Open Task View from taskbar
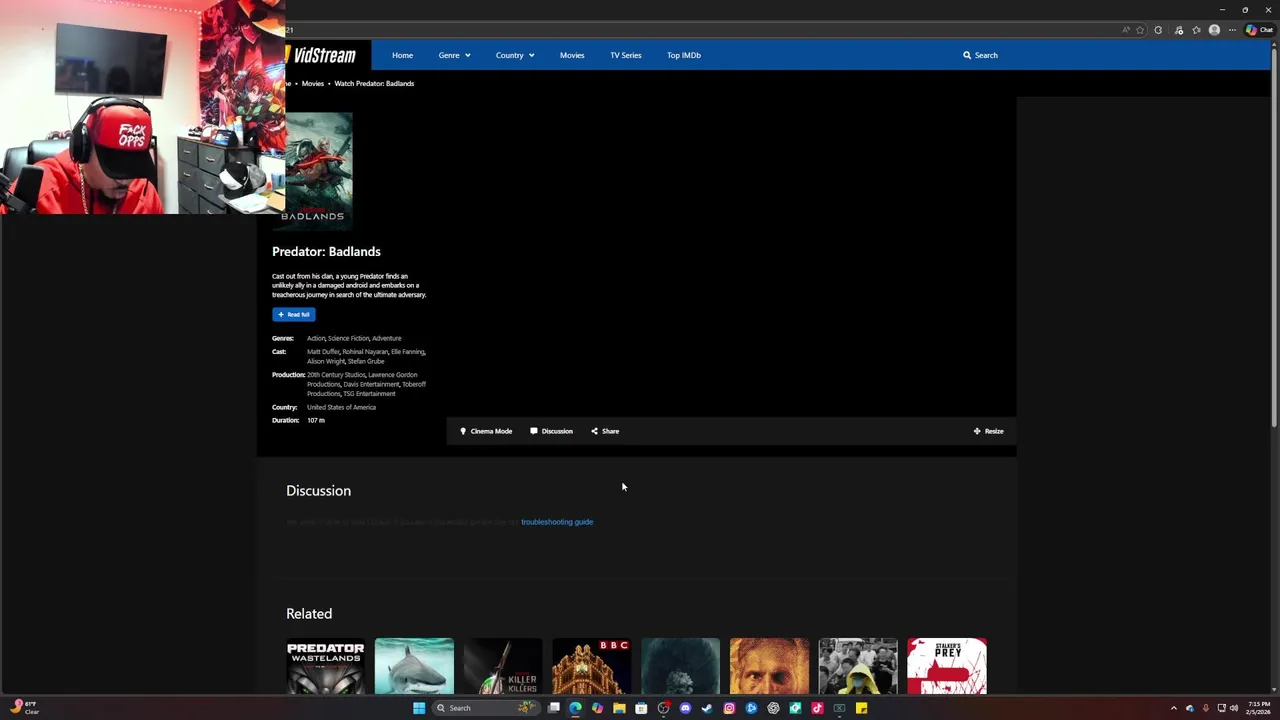1280x720 pixels. coord(553,708)
